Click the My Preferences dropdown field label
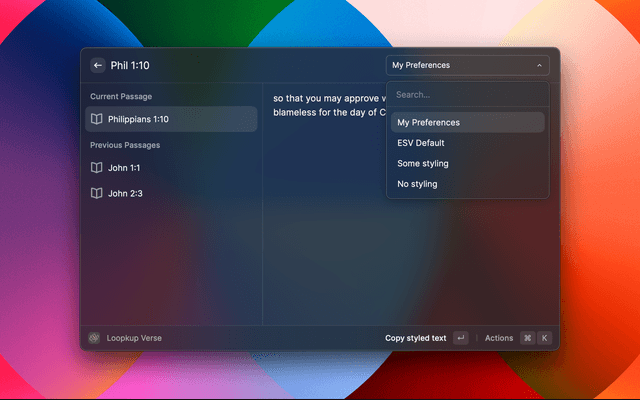The height and width of the screenshot is (400, 640). pyautogui.click(x=421, y=66)
